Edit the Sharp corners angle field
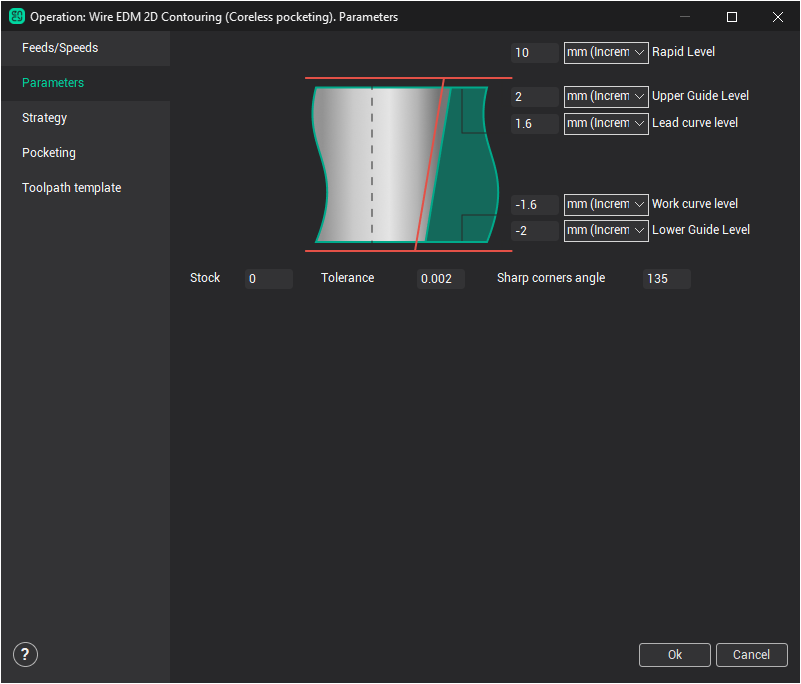 666,279
